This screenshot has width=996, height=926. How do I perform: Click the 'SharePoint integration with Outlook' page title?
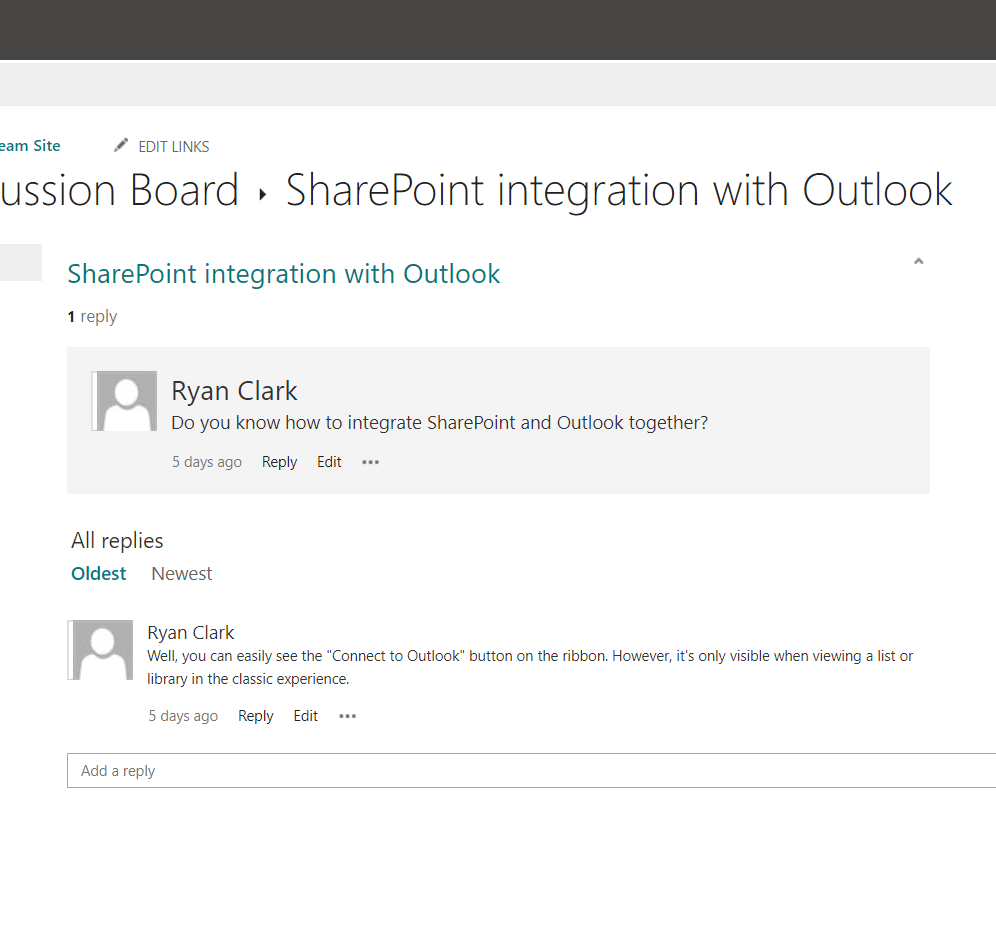click(619, 191)
